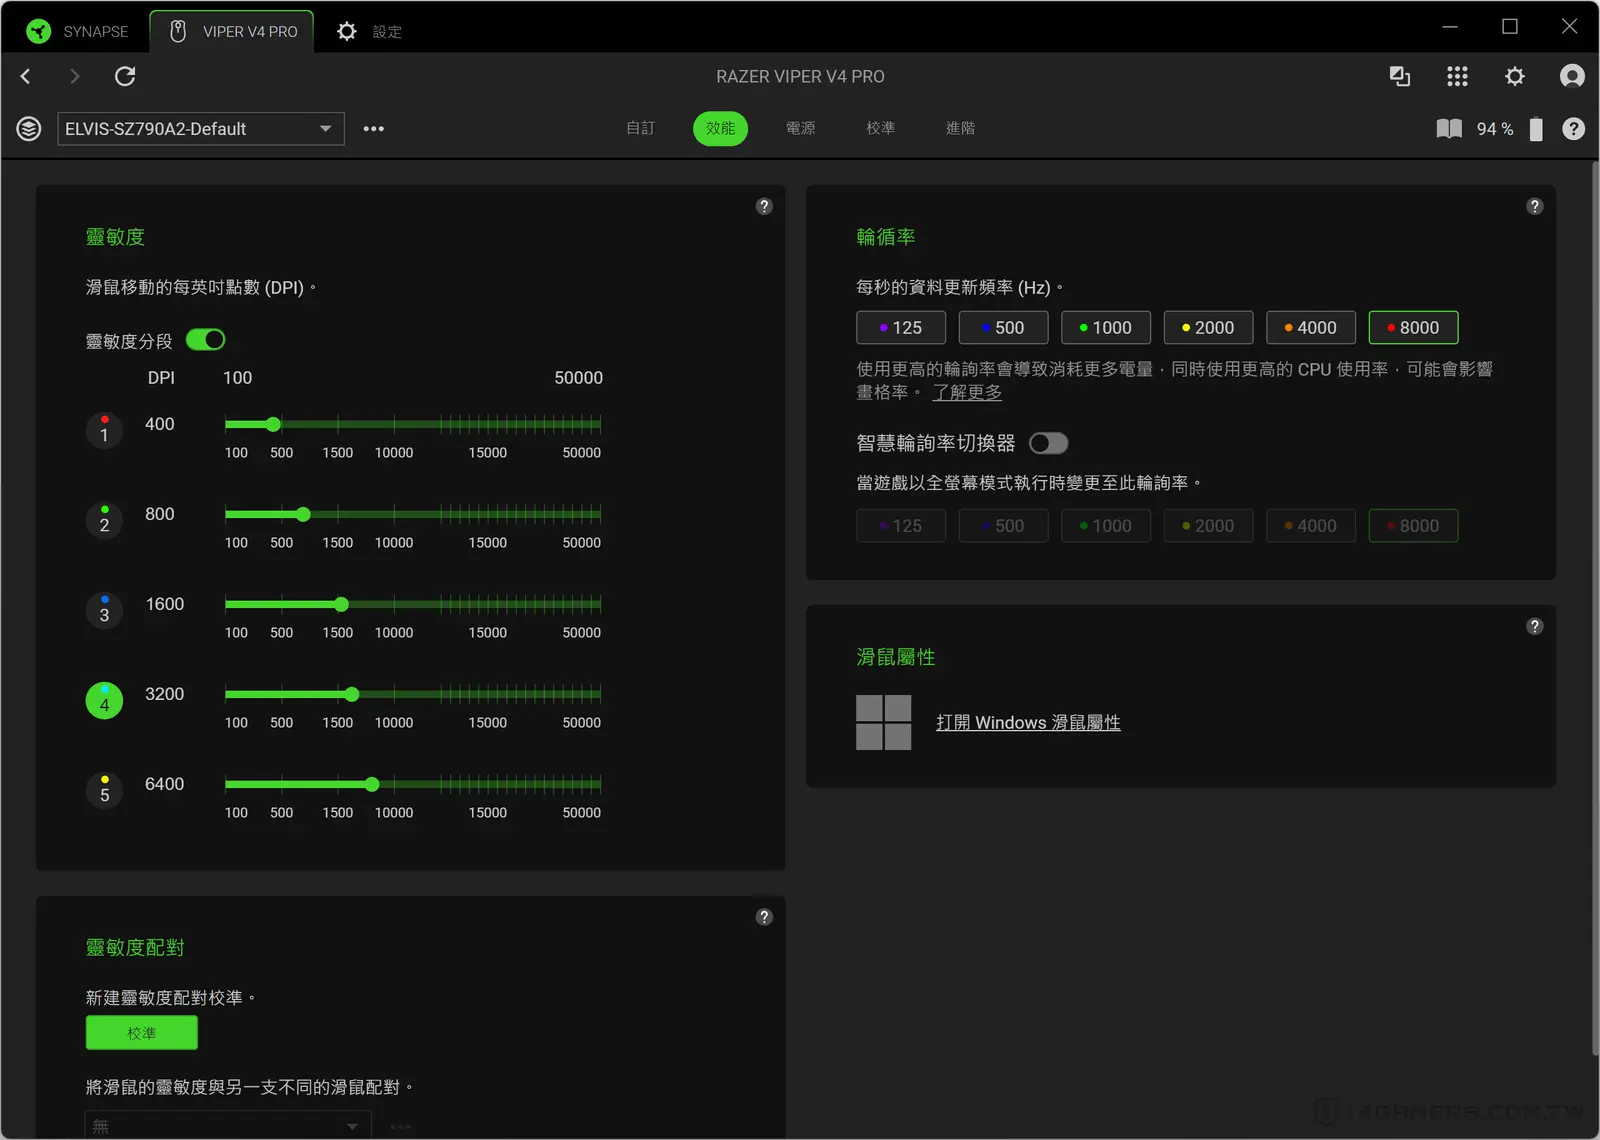Screen dimensions: 1600x1140
Task: Click the green 校準 button
Action: click(x=142, y=1033)
